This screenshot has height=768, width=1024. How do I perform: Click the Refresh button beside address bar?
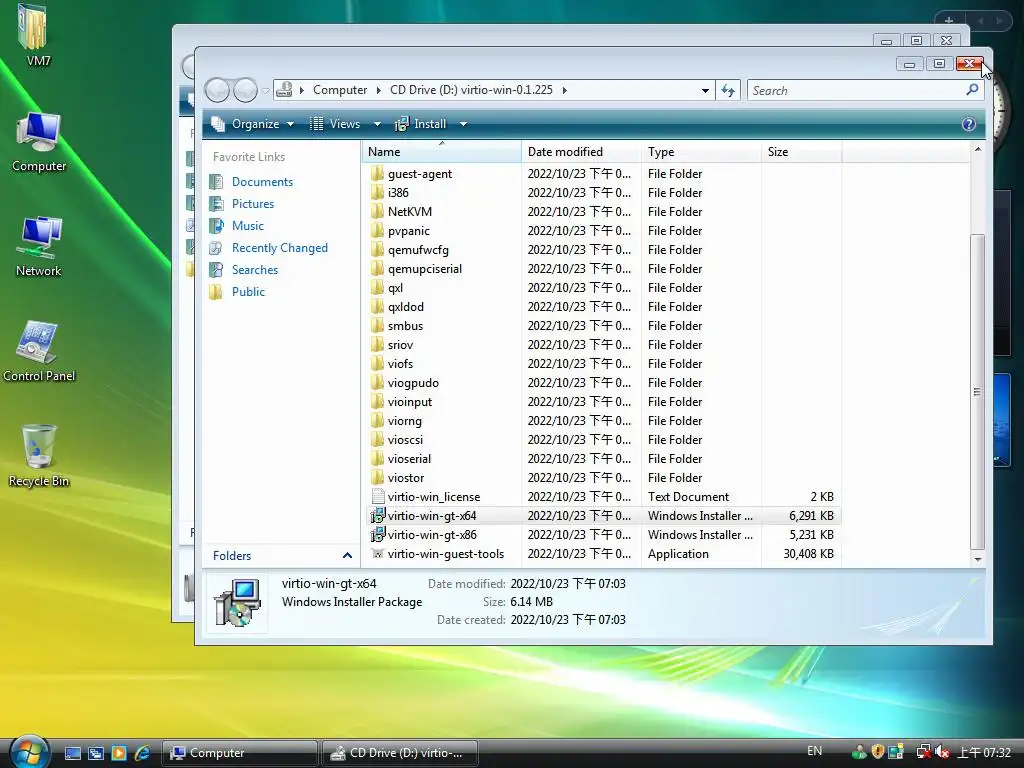tap(728, 90)
